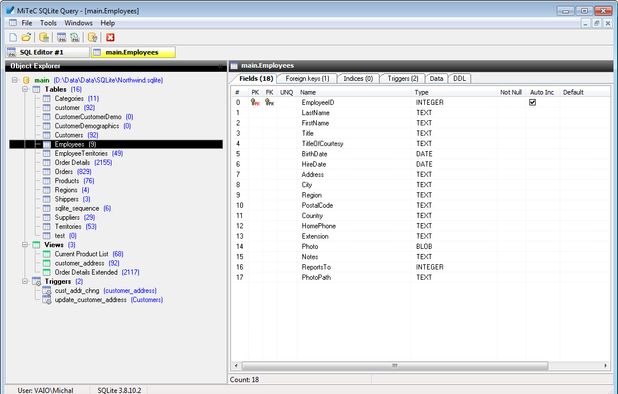Screen dimensions: 618x394
Task: Click the primary key icon for EmployeeID
Action: 255,102
